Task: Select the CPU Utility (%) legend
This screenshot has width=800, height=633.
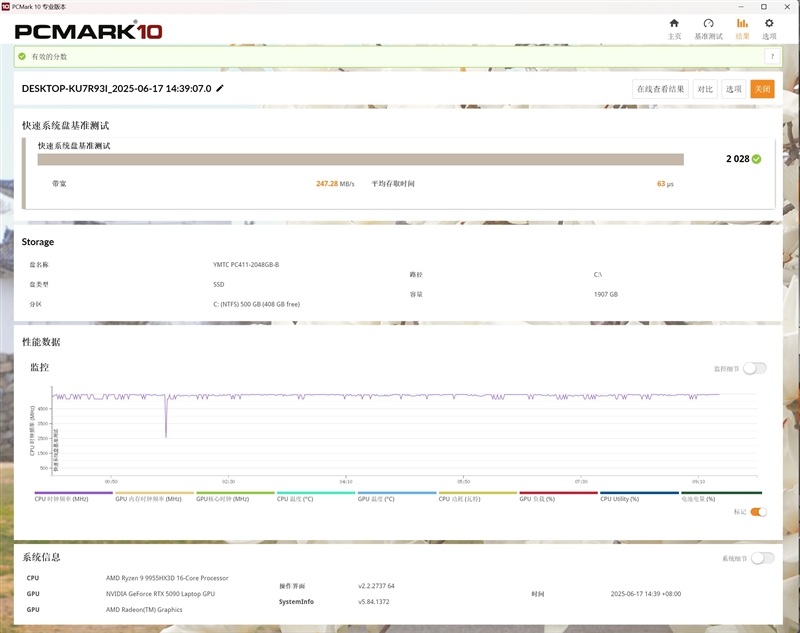Action: [639, 497]
